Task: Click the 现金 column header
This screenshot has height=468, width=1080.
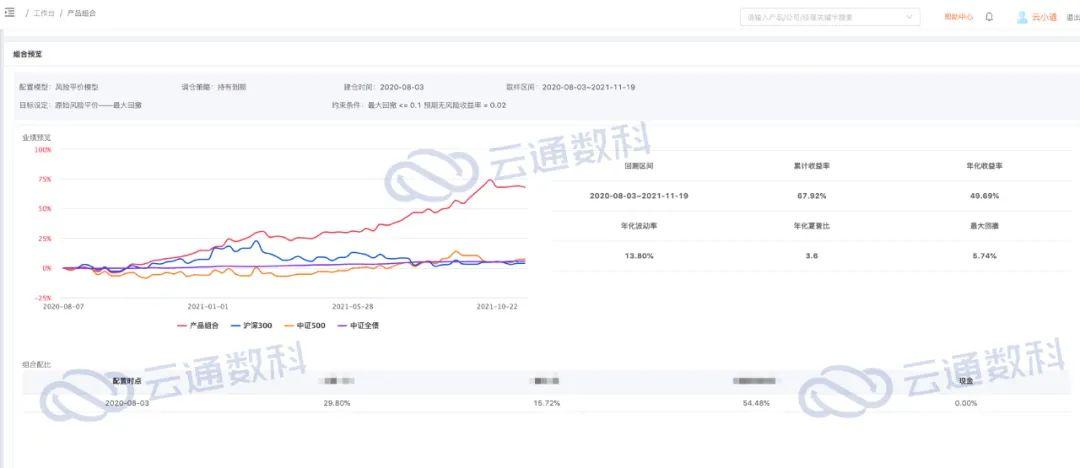Action: pos(965,381)
